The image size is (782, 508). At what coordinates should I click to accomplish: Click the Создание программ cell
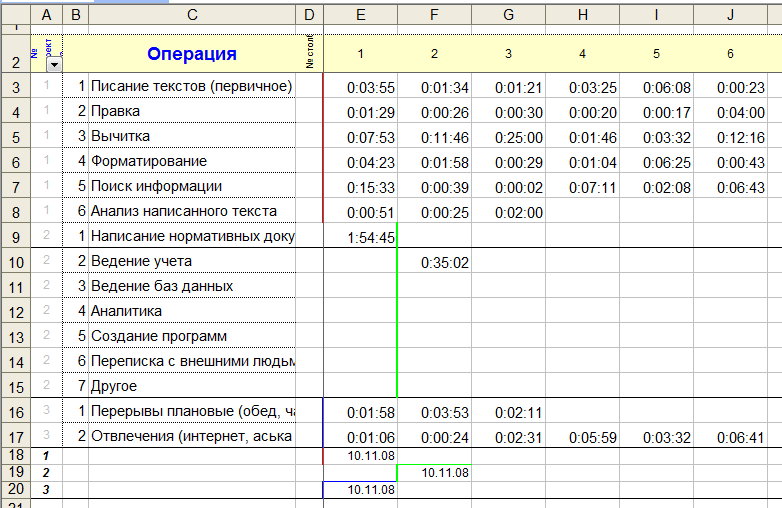tap(192, 336)
